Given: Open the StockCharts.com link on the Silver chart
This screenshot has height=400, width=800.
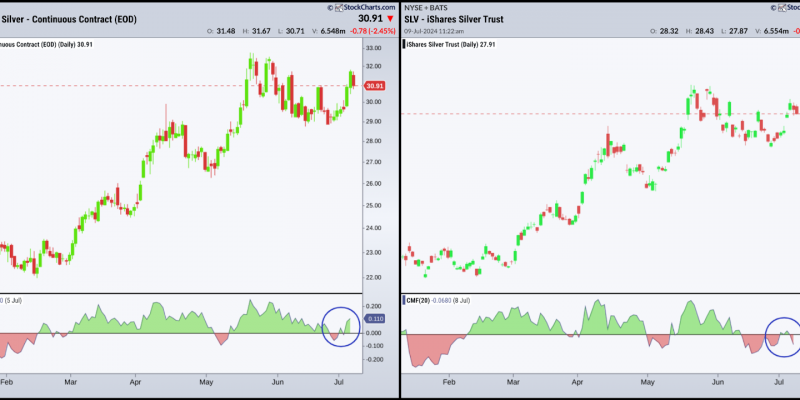Looking at the screenshot, I should [x=368, y=7].
